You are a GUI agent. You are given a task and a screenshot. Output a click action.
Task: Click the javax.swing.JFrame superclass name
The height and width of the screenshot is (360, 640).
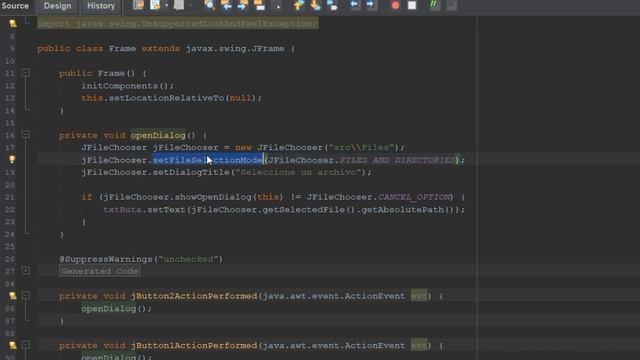click(235, 49)
